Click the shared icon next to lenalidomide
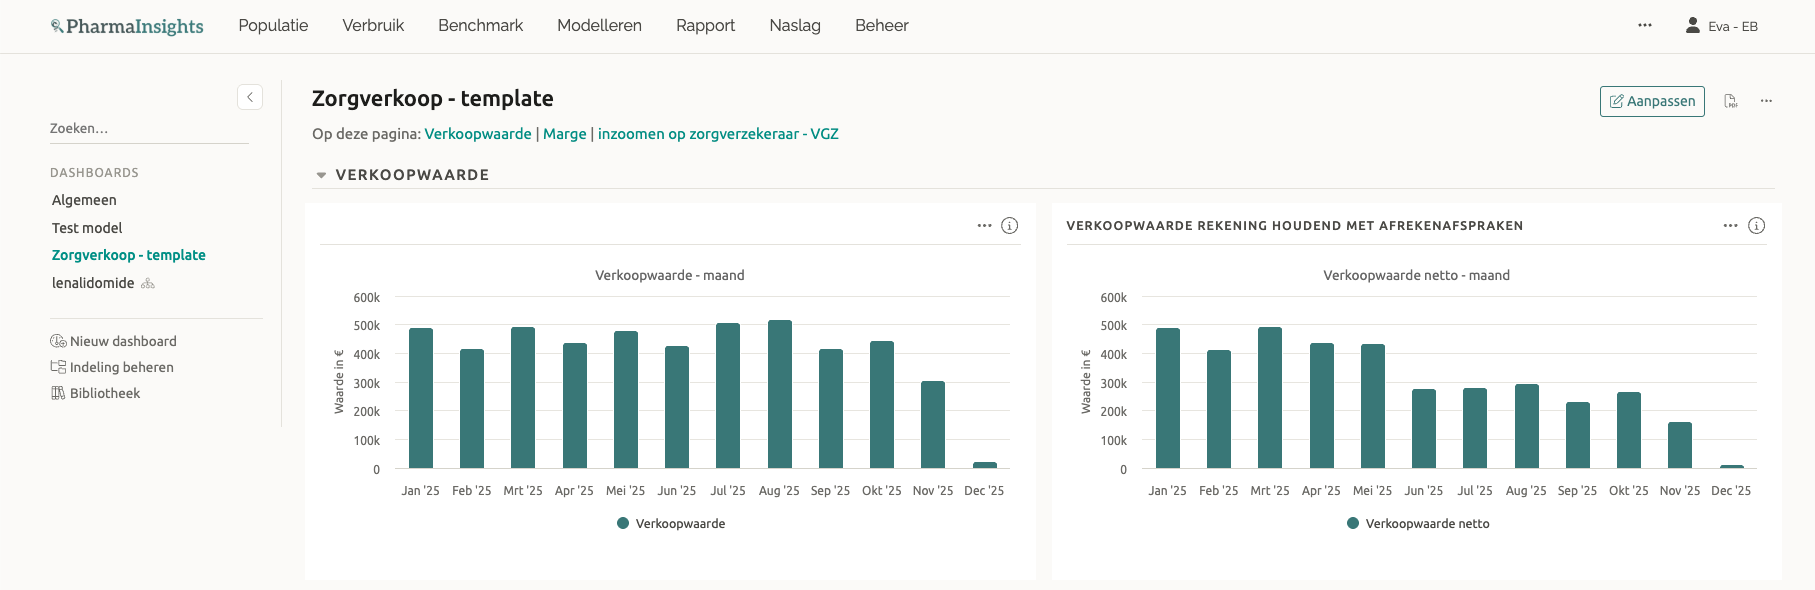This screenshot has height=590, width=1815. (148, 284)
